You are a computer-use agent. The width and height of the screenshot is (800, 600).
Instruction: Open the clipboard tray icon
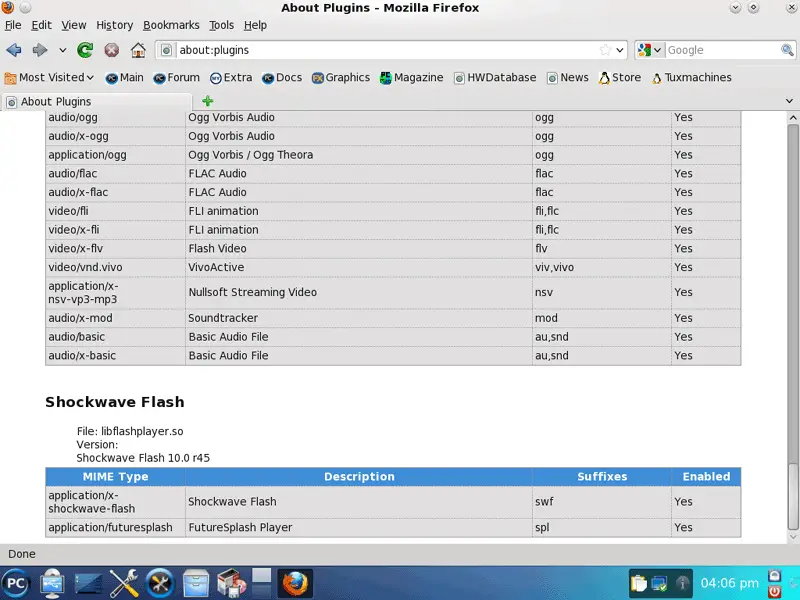(x=638, y=583)
